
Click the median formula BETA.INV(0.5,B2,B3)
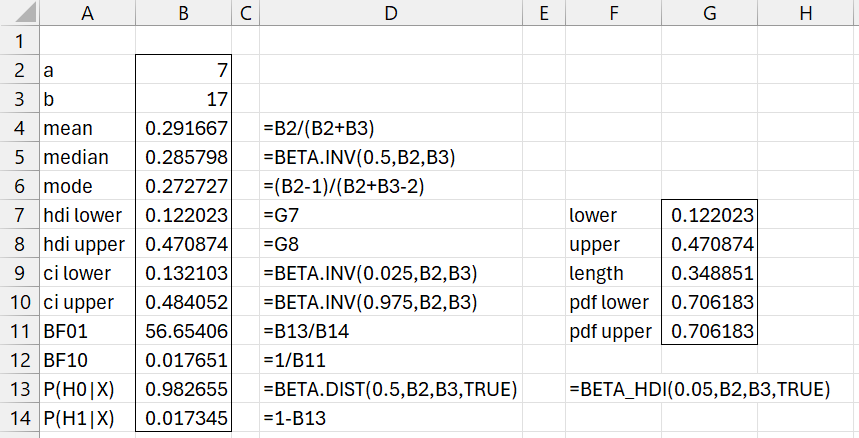tap(359, 157)
